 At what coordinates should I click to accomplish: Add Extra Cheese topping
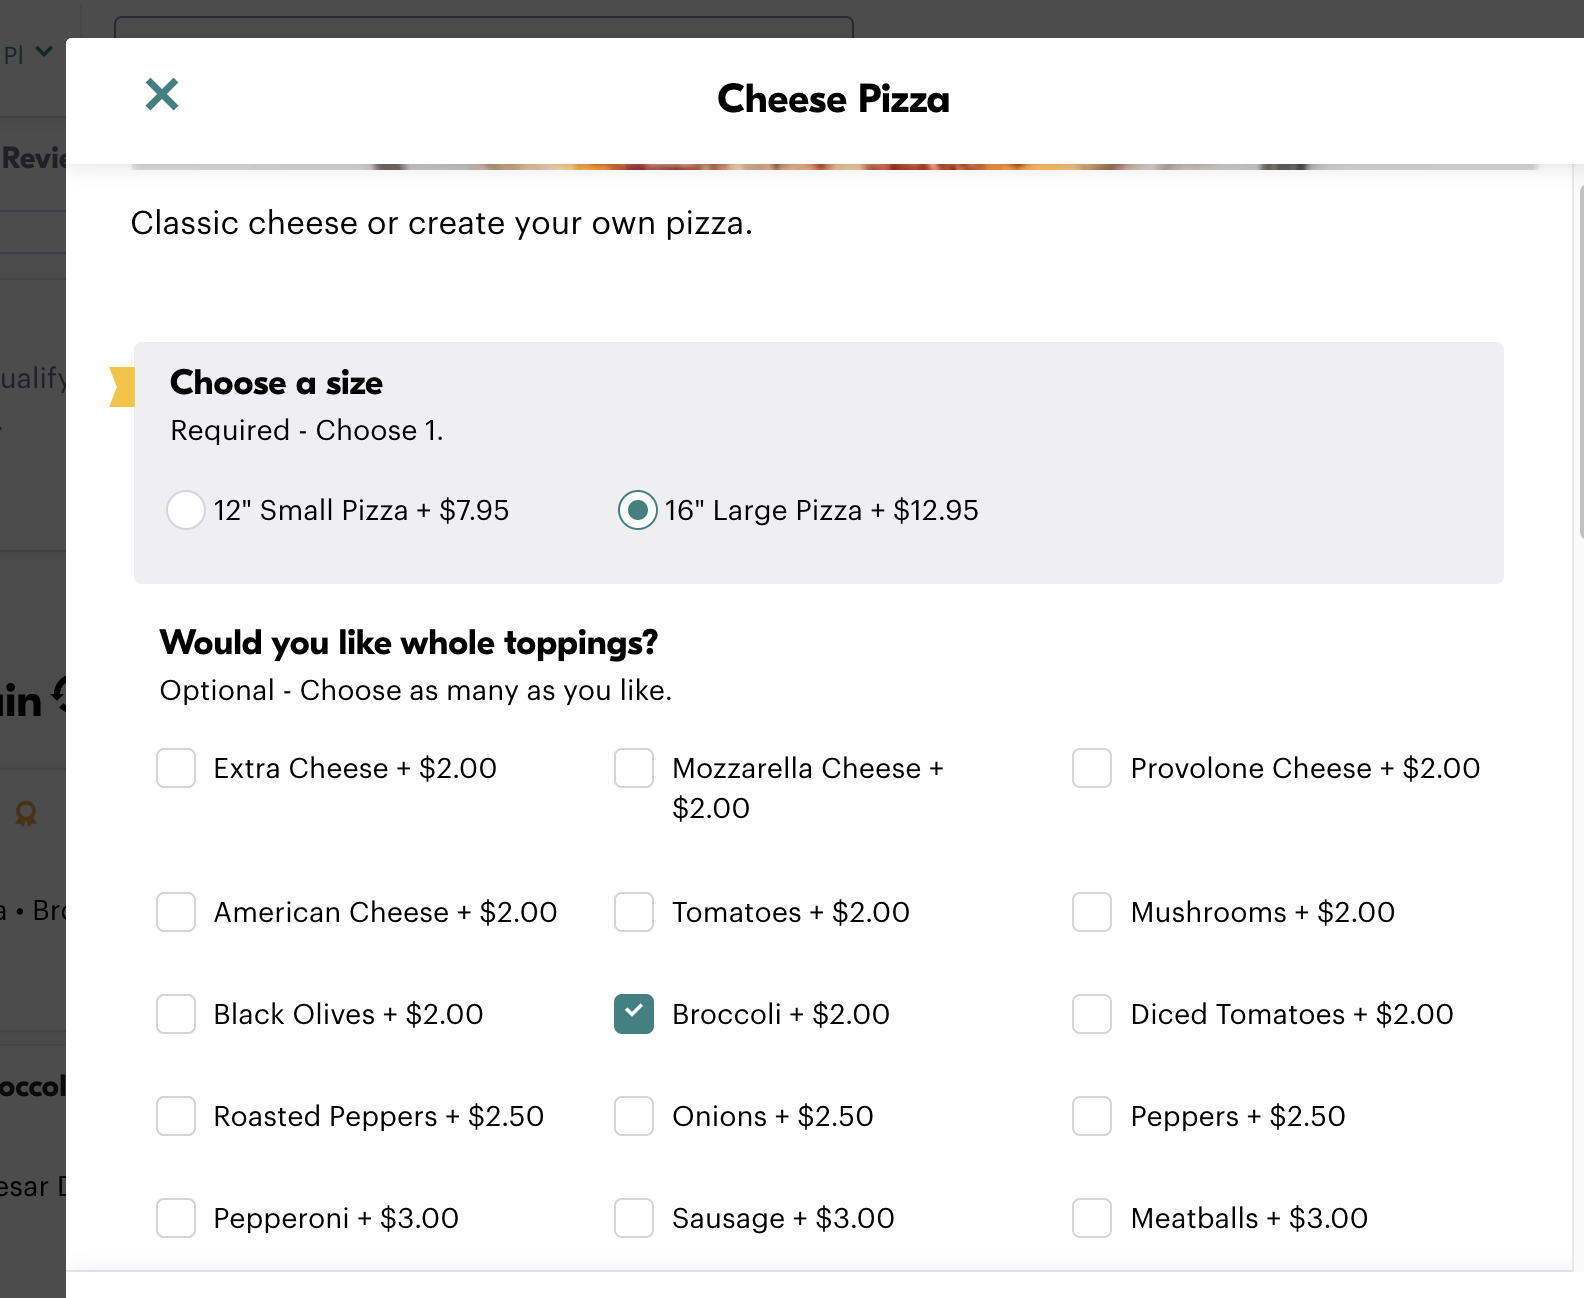pos(176,768)
